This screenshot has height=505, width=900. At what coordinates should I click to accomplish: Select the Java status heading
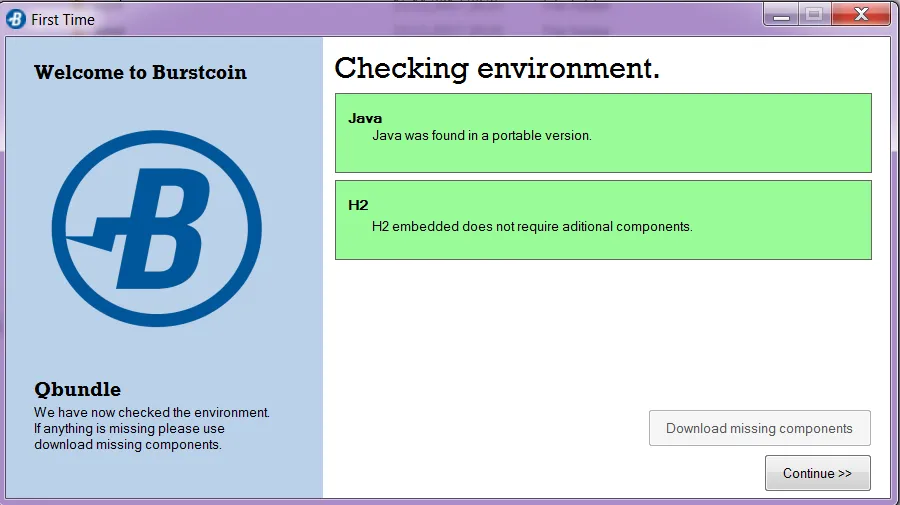(x=365, y=118)
